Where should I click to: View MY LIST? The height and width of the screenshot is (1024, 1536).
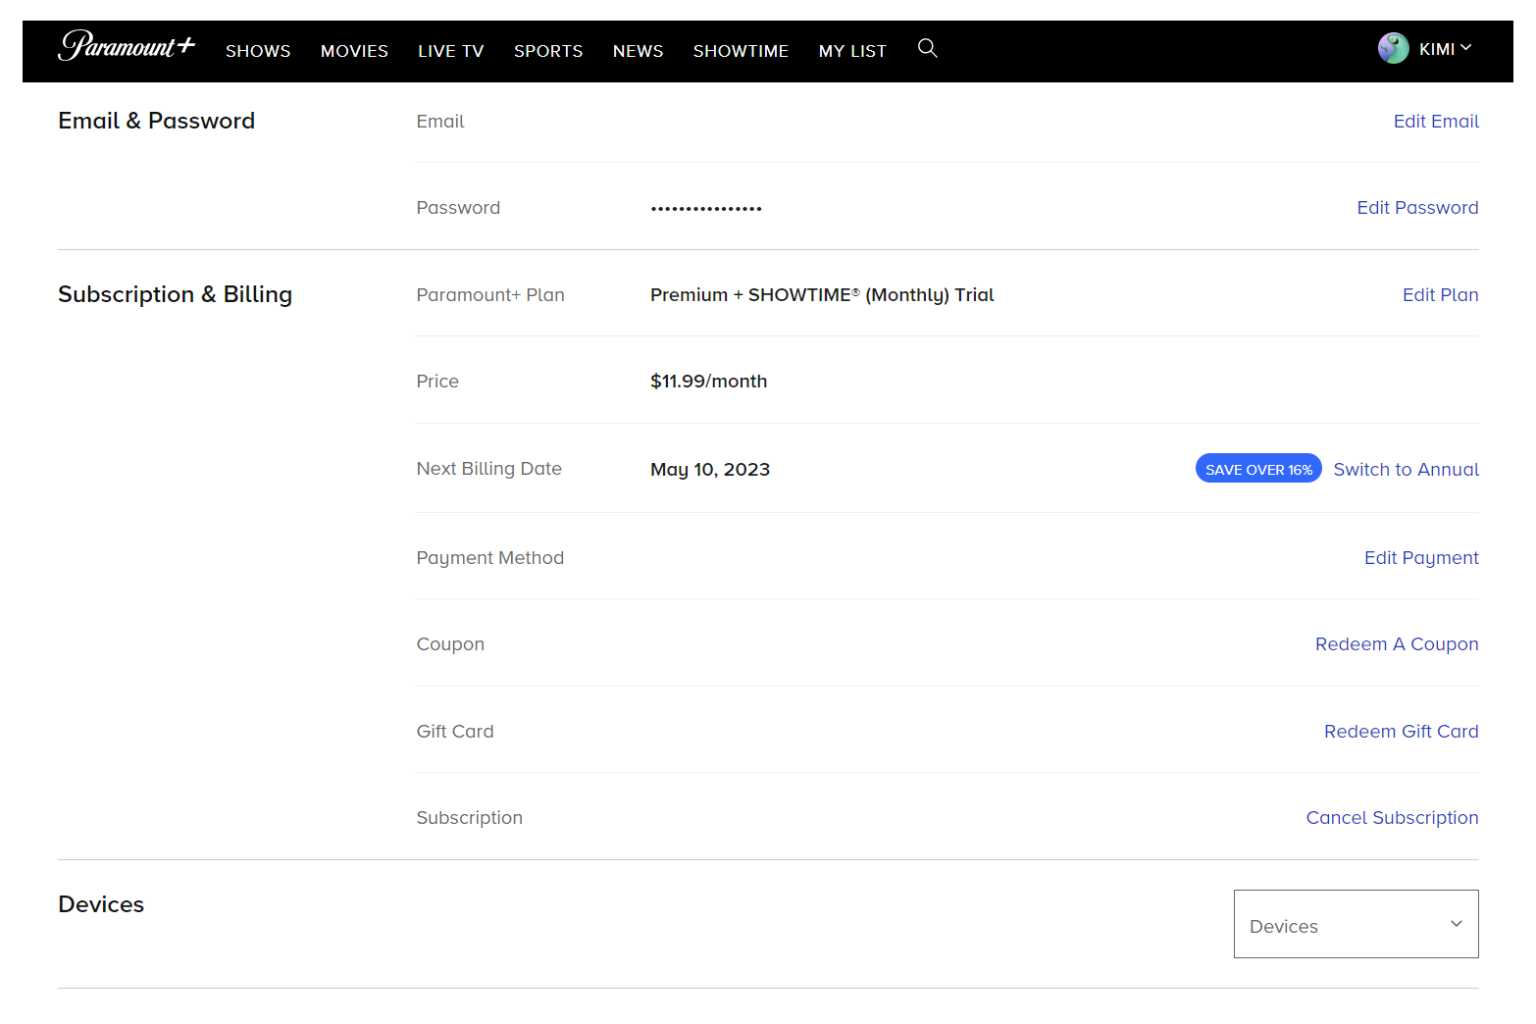pos(851,51)
